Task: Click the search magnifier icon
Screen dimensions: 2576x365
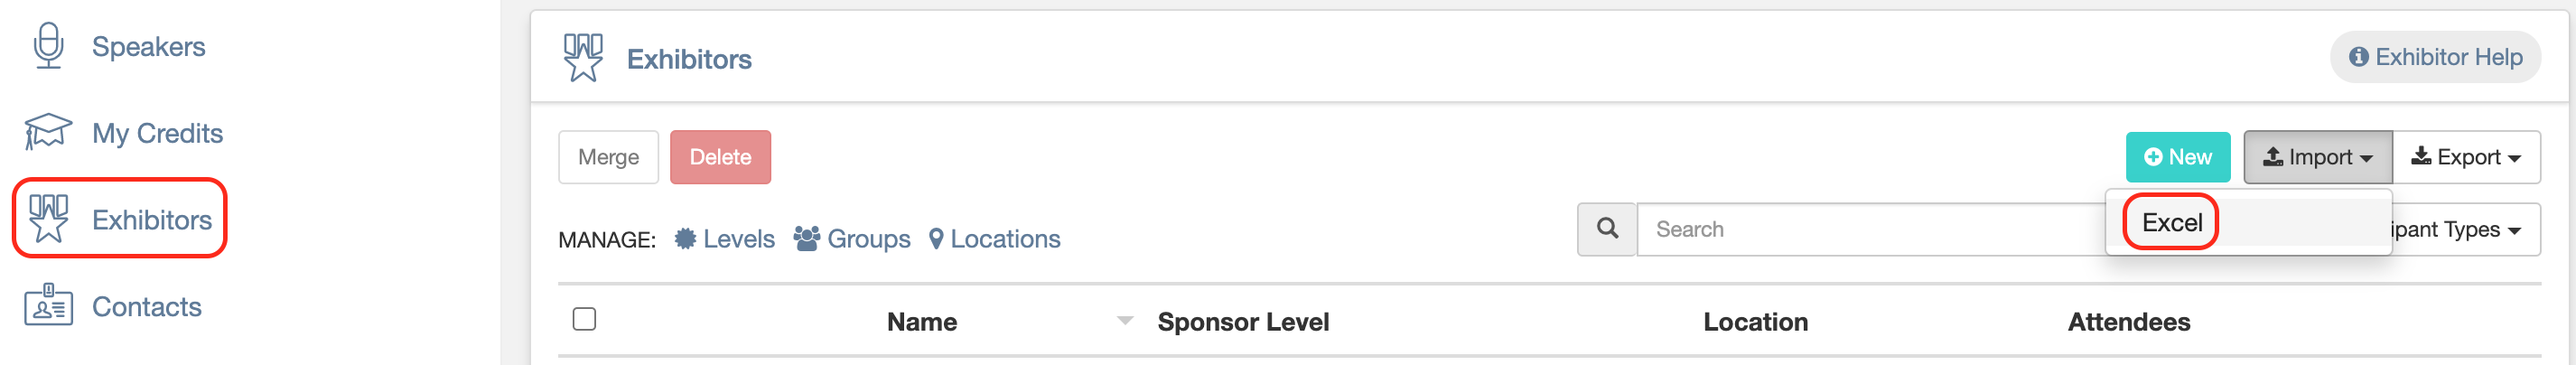Action: 1607,229
